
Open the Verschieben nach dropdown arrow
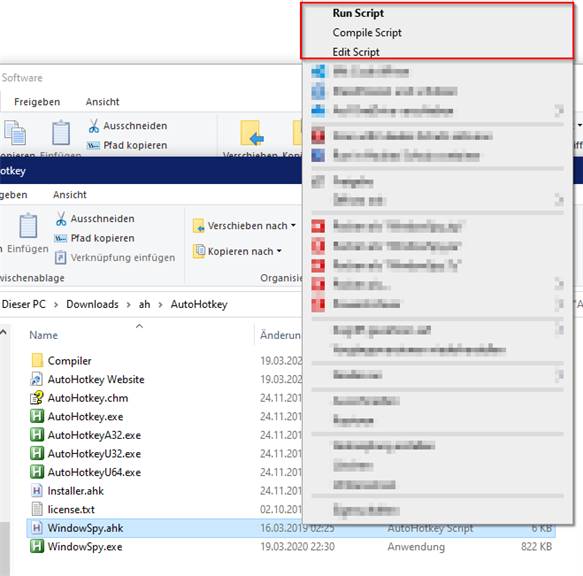pos(293,225)
